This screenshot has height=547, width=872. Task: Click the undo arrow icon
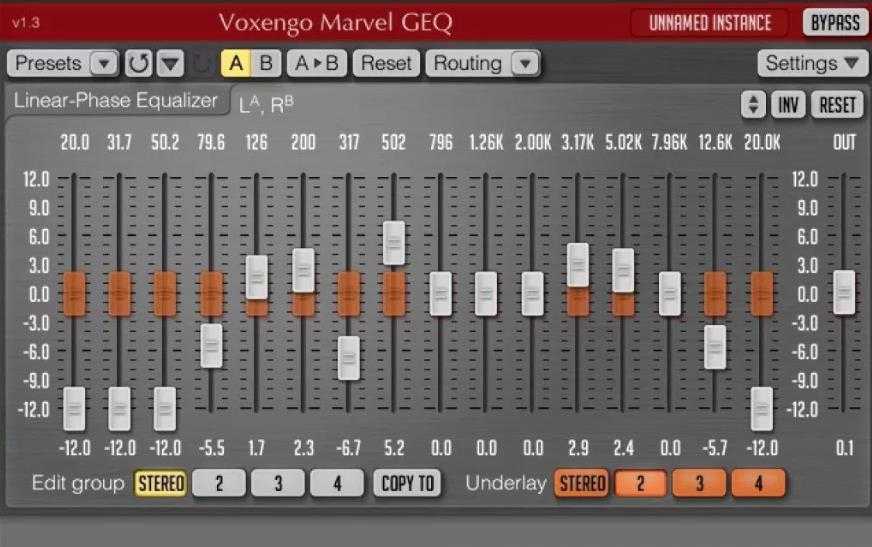click(x=139, y=64)
